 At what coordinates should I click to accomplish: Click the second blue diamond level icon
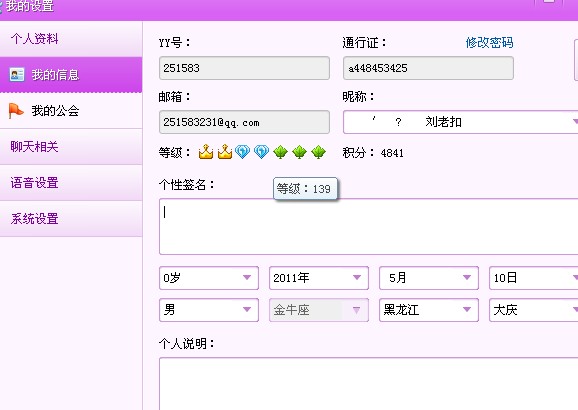pyautogui.click(x=261, y=152)
